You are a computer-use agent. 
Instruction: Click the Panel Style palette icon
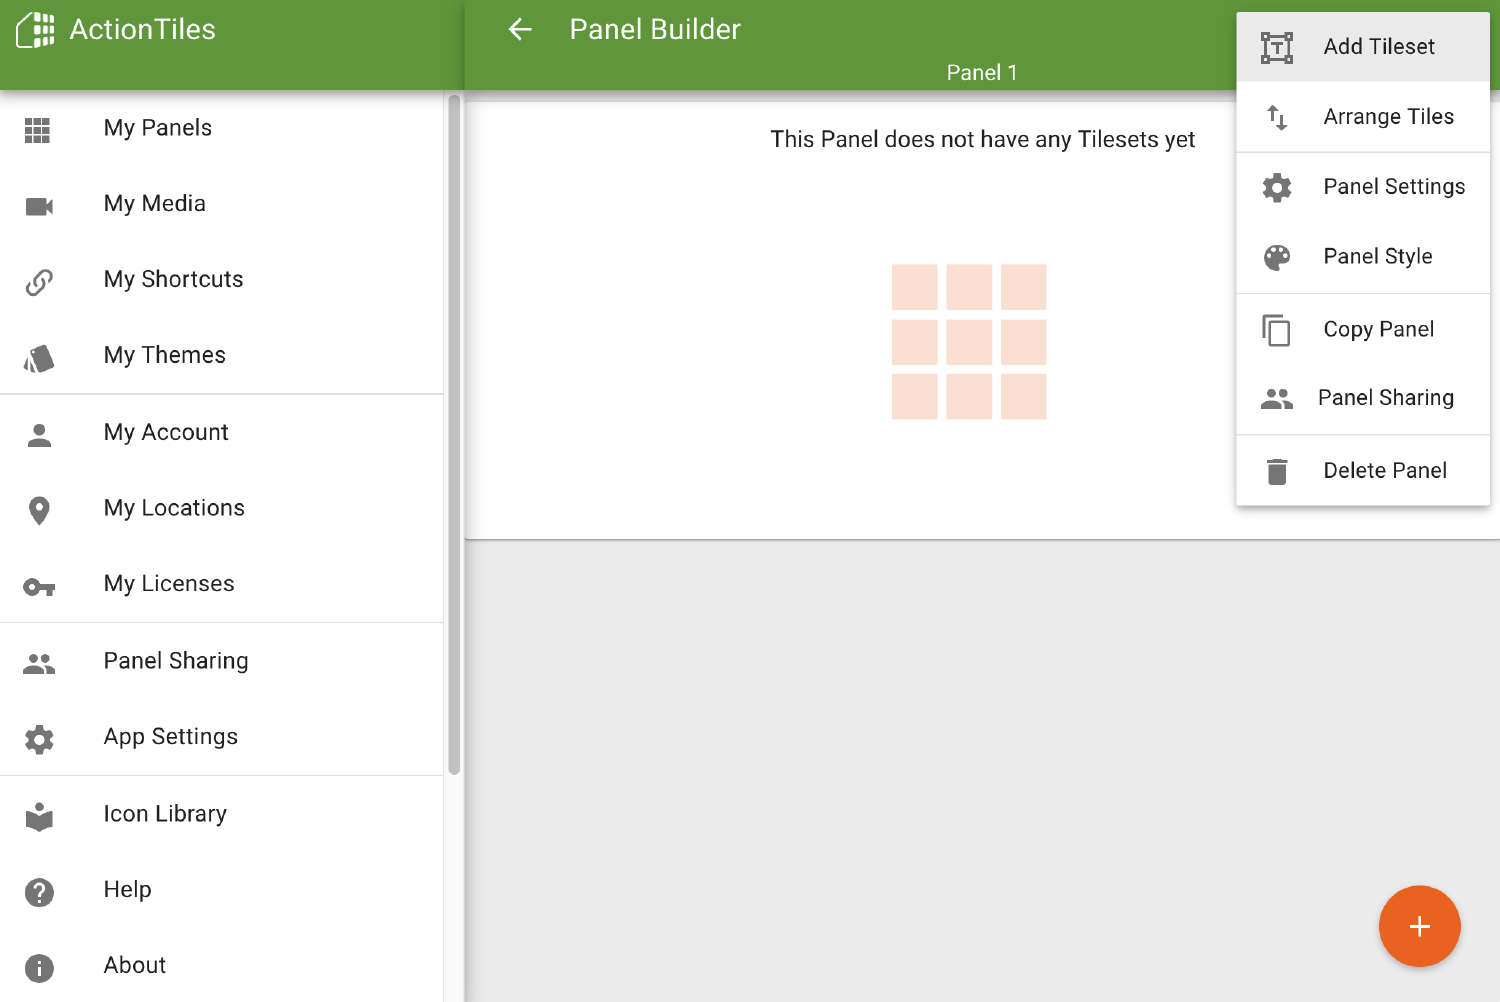(1276, 257)
